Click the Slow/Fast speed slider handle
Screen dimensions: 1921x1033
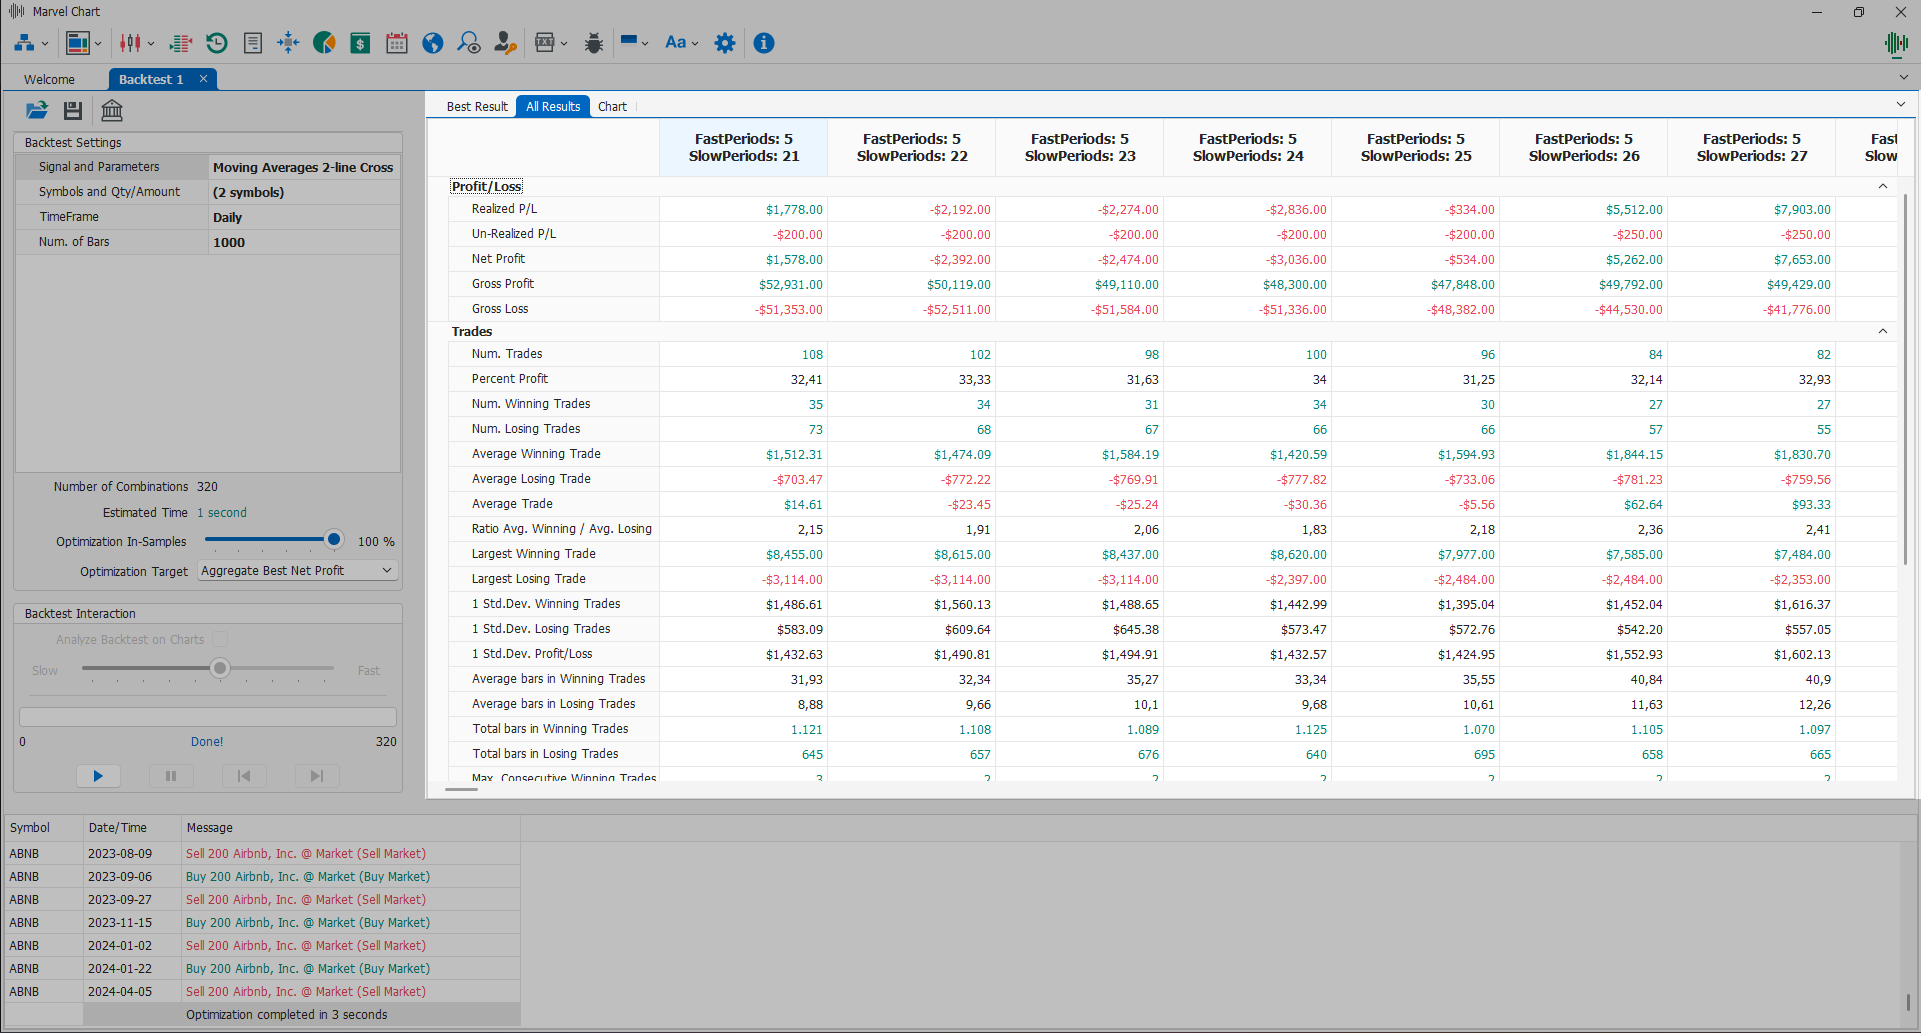[220, 668]
